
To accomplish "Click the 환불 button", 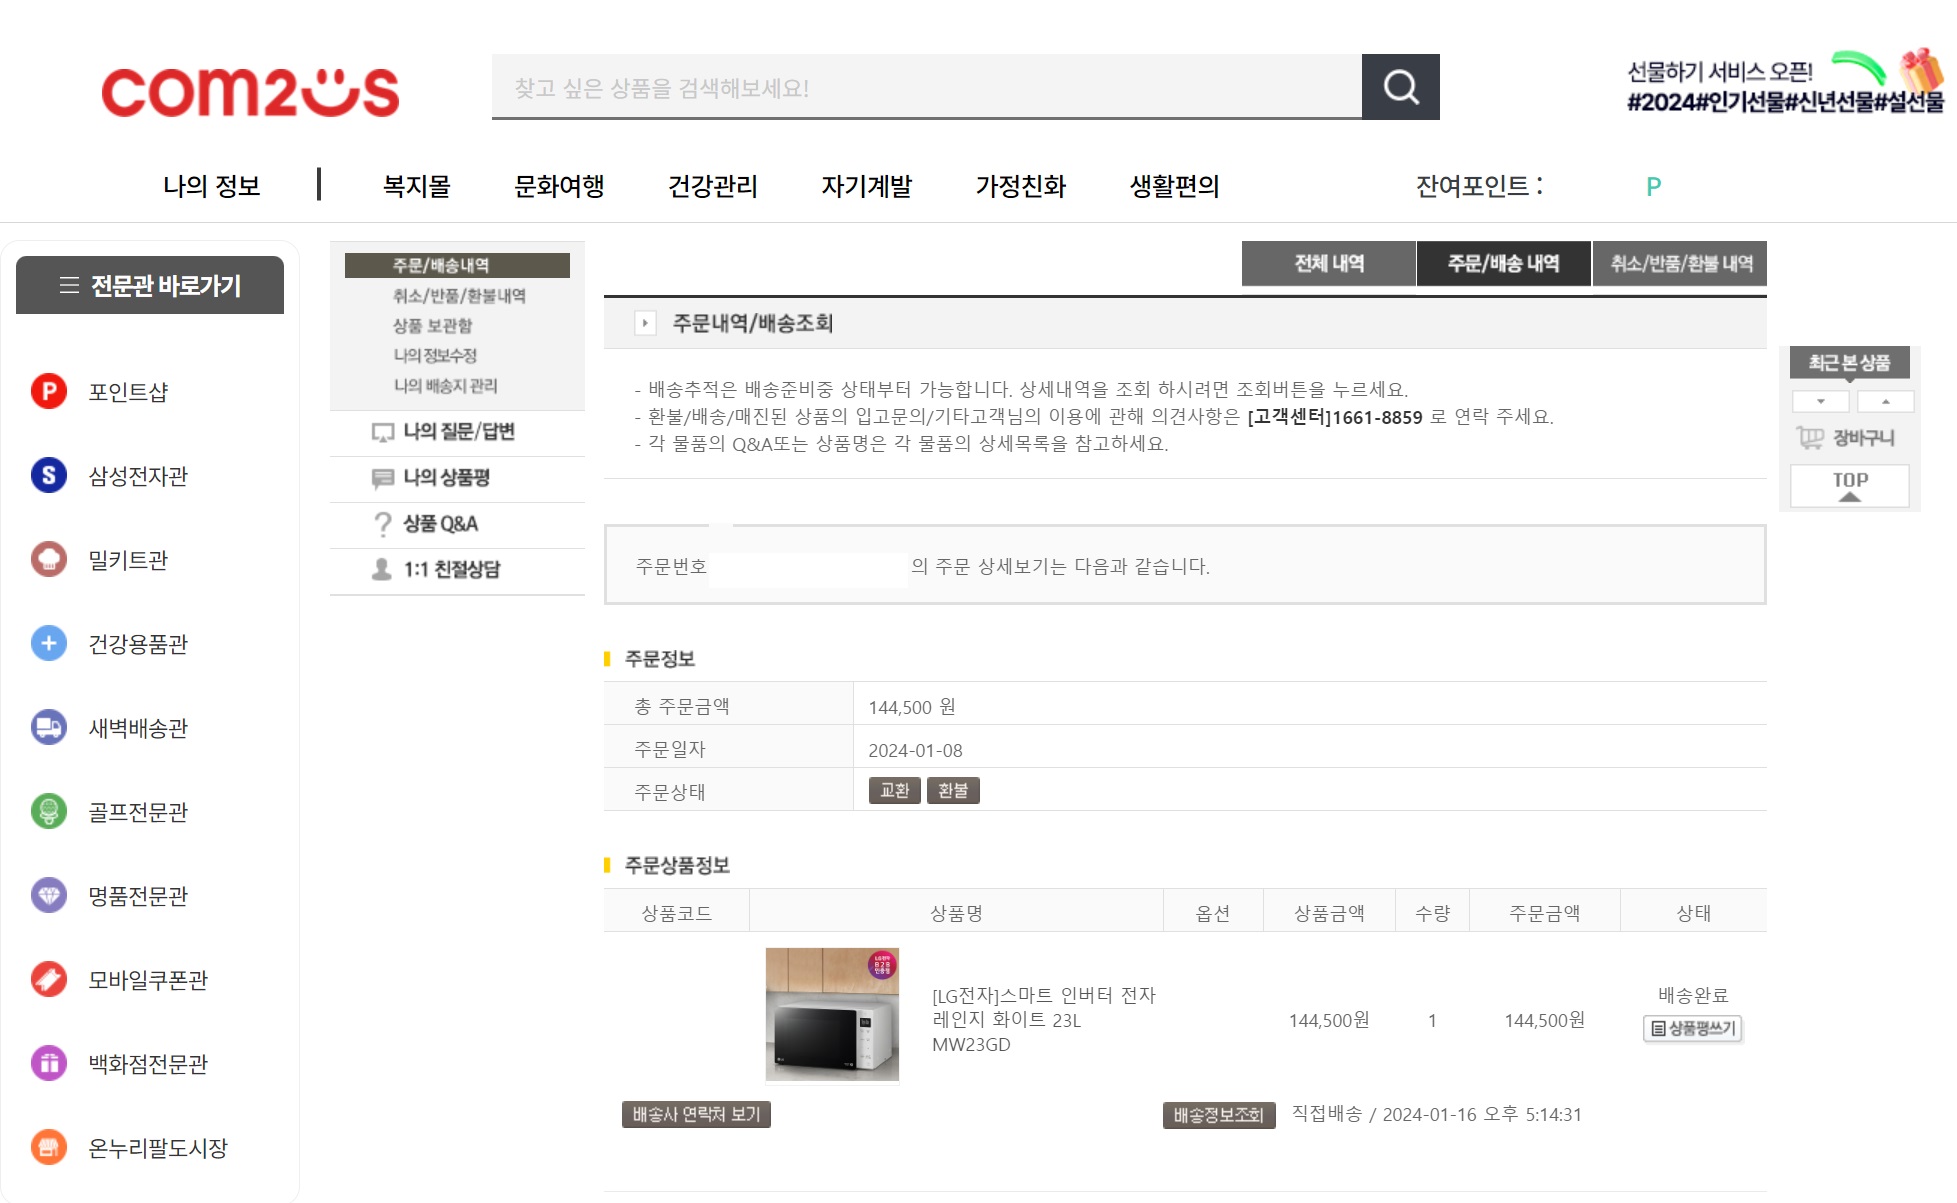I will 953,791.
